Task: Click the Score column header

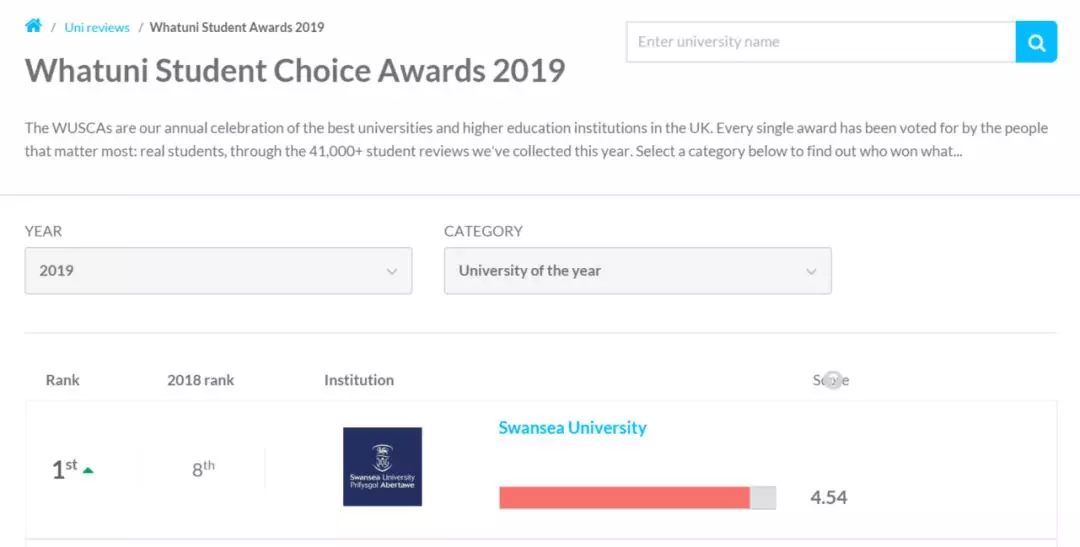Action: pos(830,380)
